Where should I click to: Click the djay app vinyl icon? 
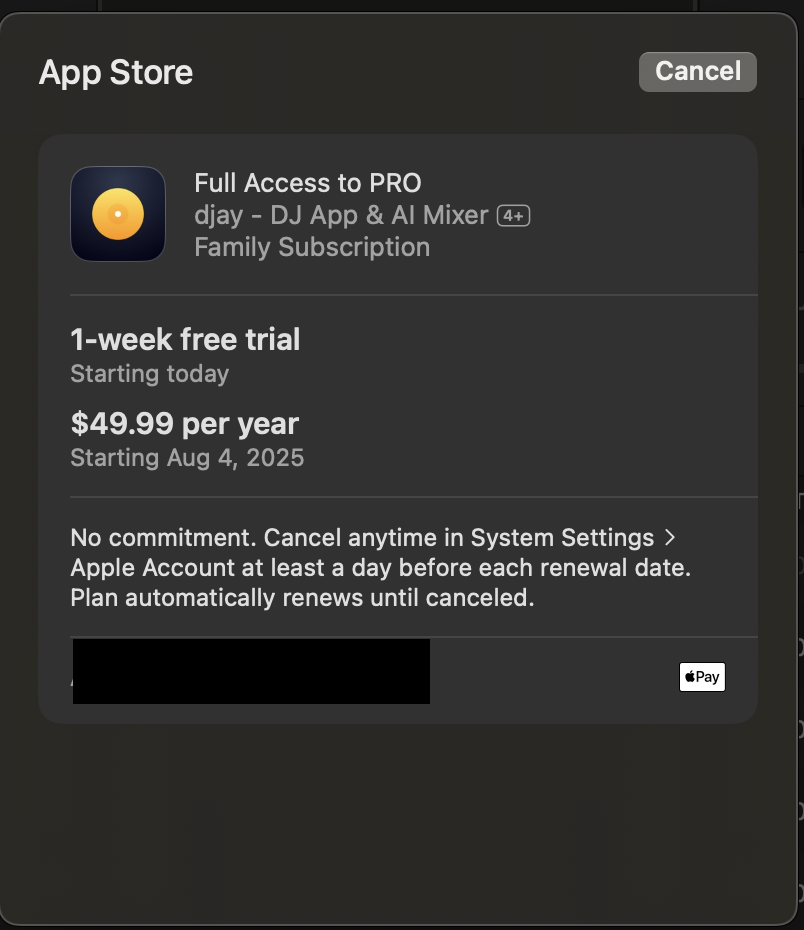click(x=118, y=214)
